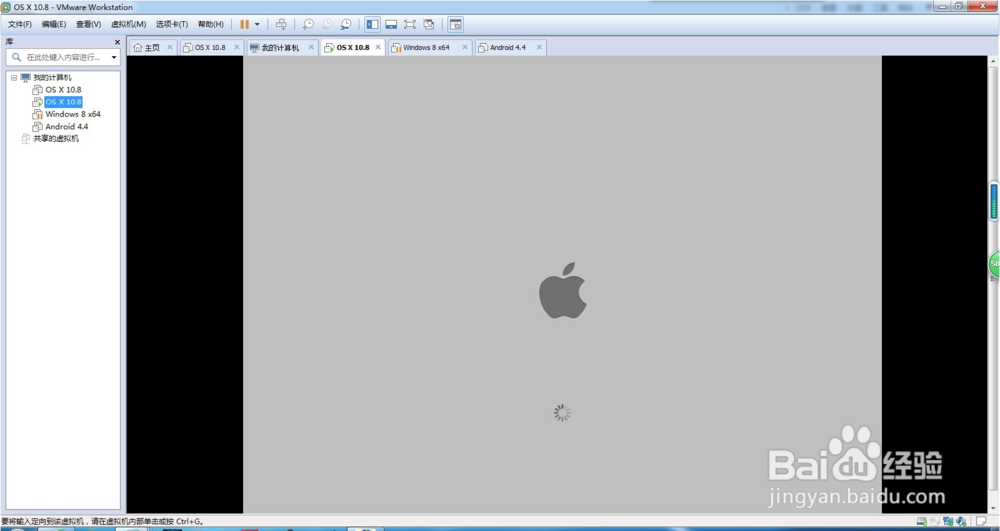Click the search magnifier icon in the library
Image resolution: width=1000 pixels, height=531 pixels.
[x=17, y=57]
